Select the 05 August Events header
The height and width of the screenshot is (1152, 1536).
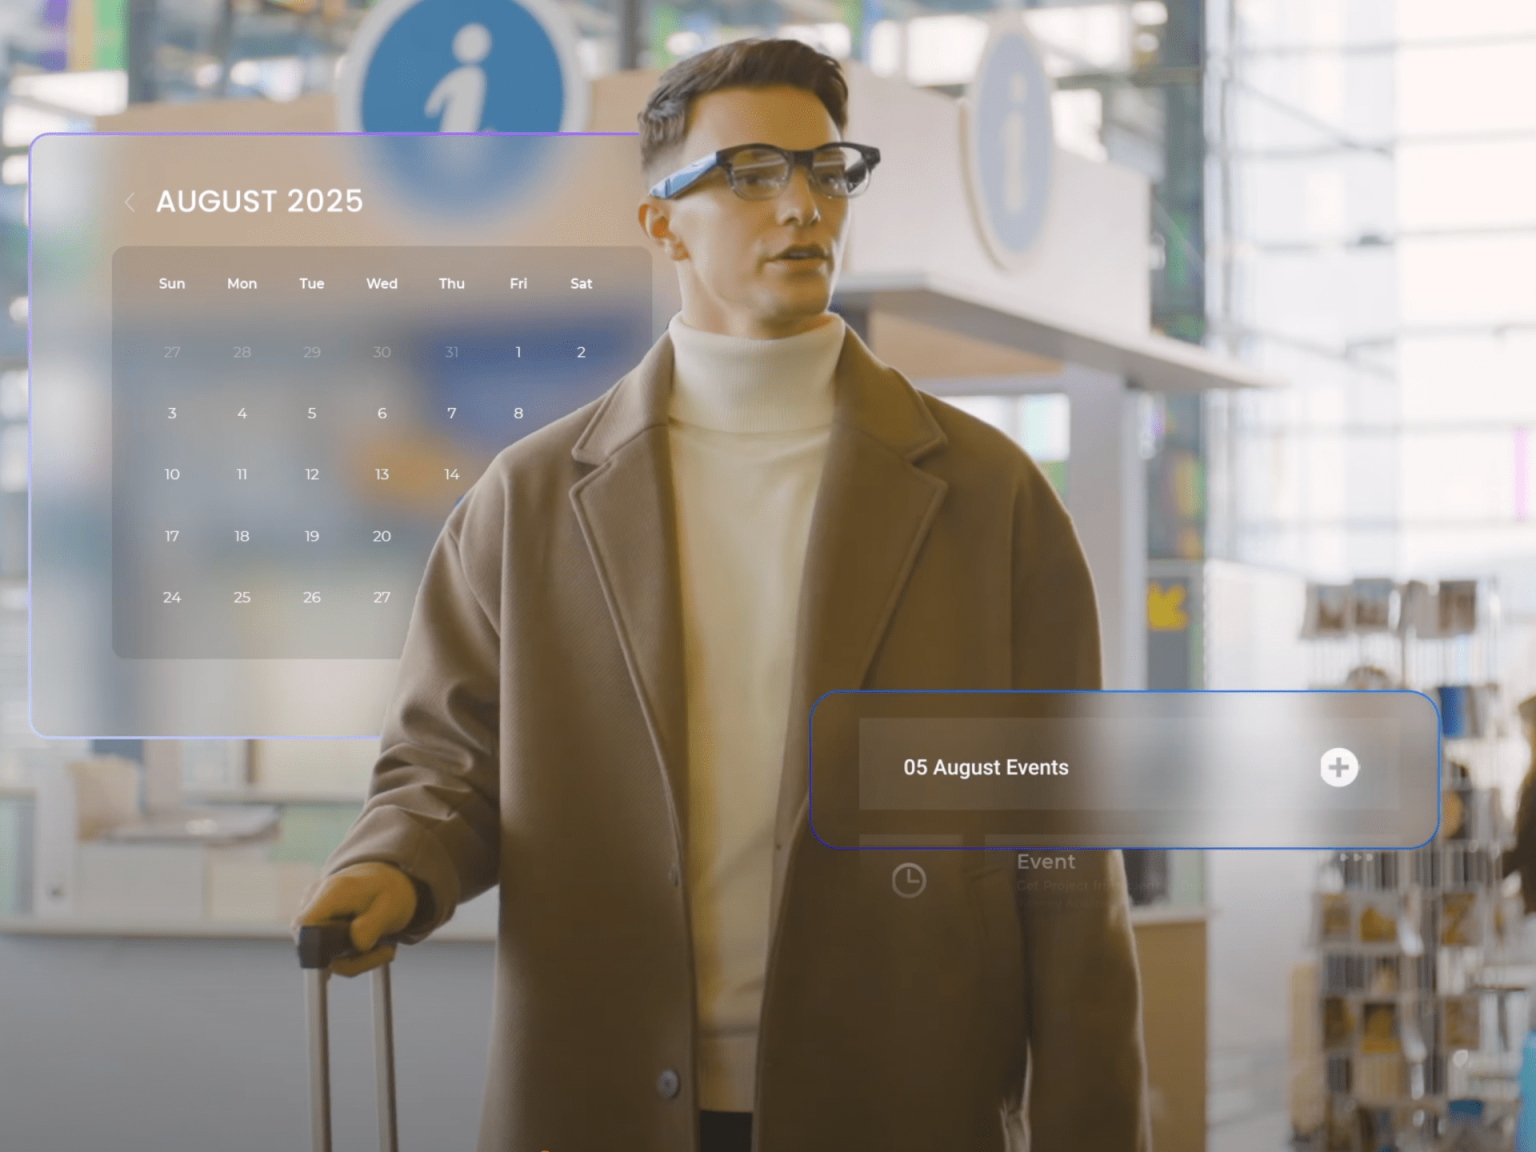(x=985, y=767)
